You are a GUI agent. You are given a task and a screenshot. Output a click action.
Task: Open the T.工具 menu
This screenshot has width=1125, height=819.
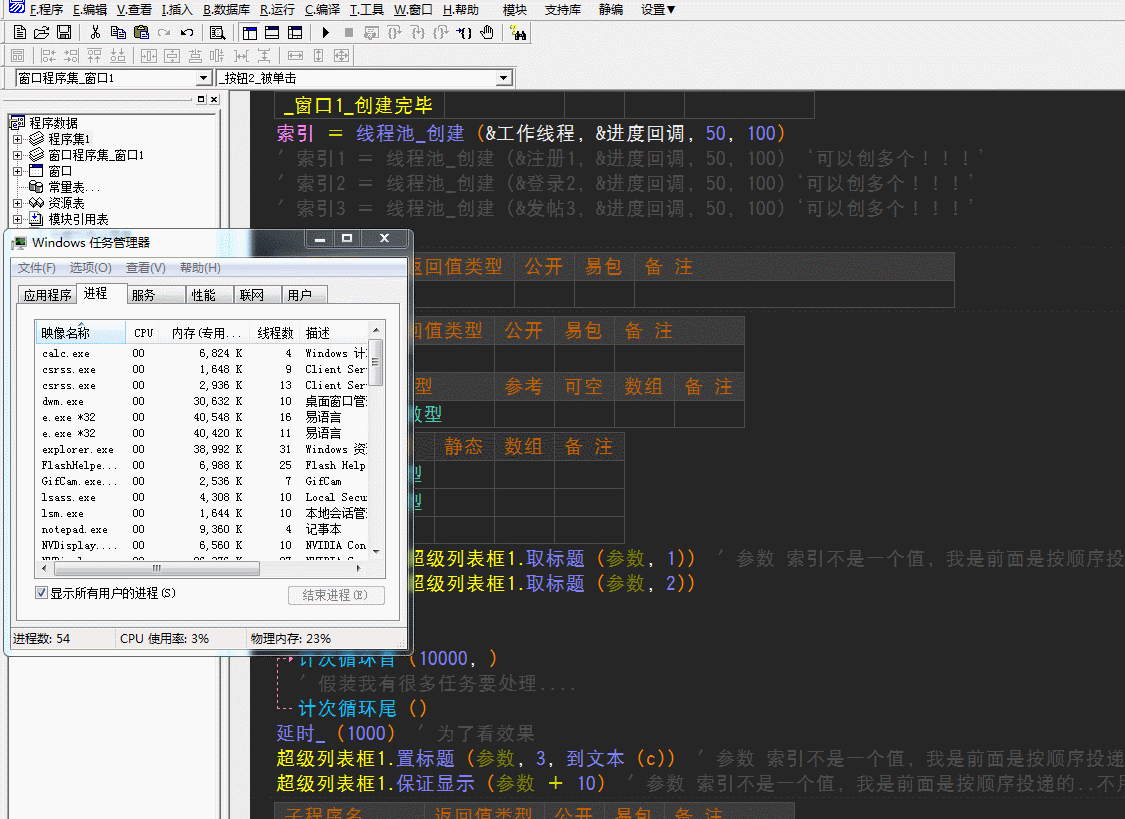pyautogui.click(x=367, y=9)
